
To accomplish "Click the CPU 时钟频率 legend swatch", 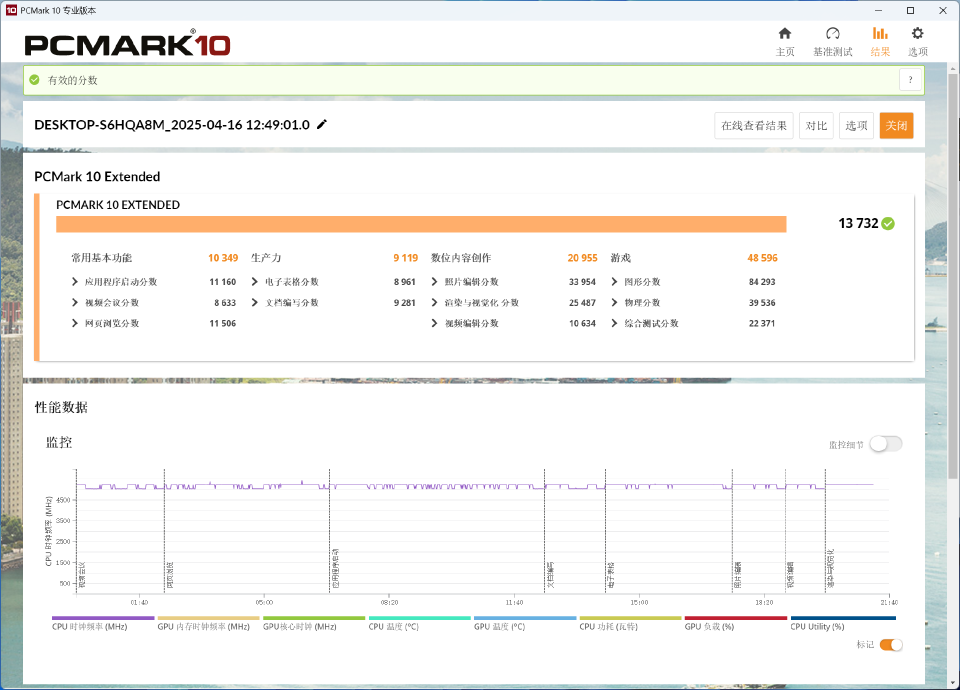I will (x=103, y=618).
